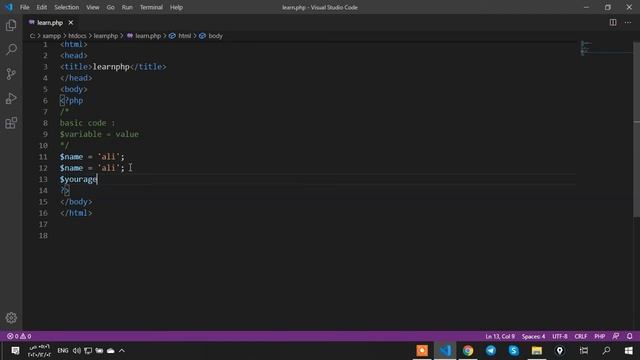Click the line 11 $name = 'ali' code

coord(92,157)
